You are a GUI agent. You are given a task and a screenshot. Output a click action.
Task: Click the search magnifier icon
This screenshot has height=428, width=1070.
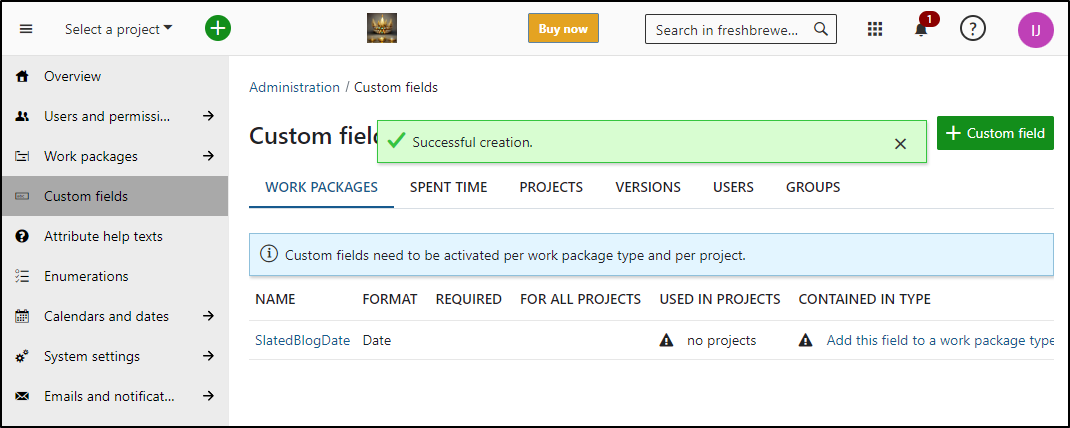(821, 29)
